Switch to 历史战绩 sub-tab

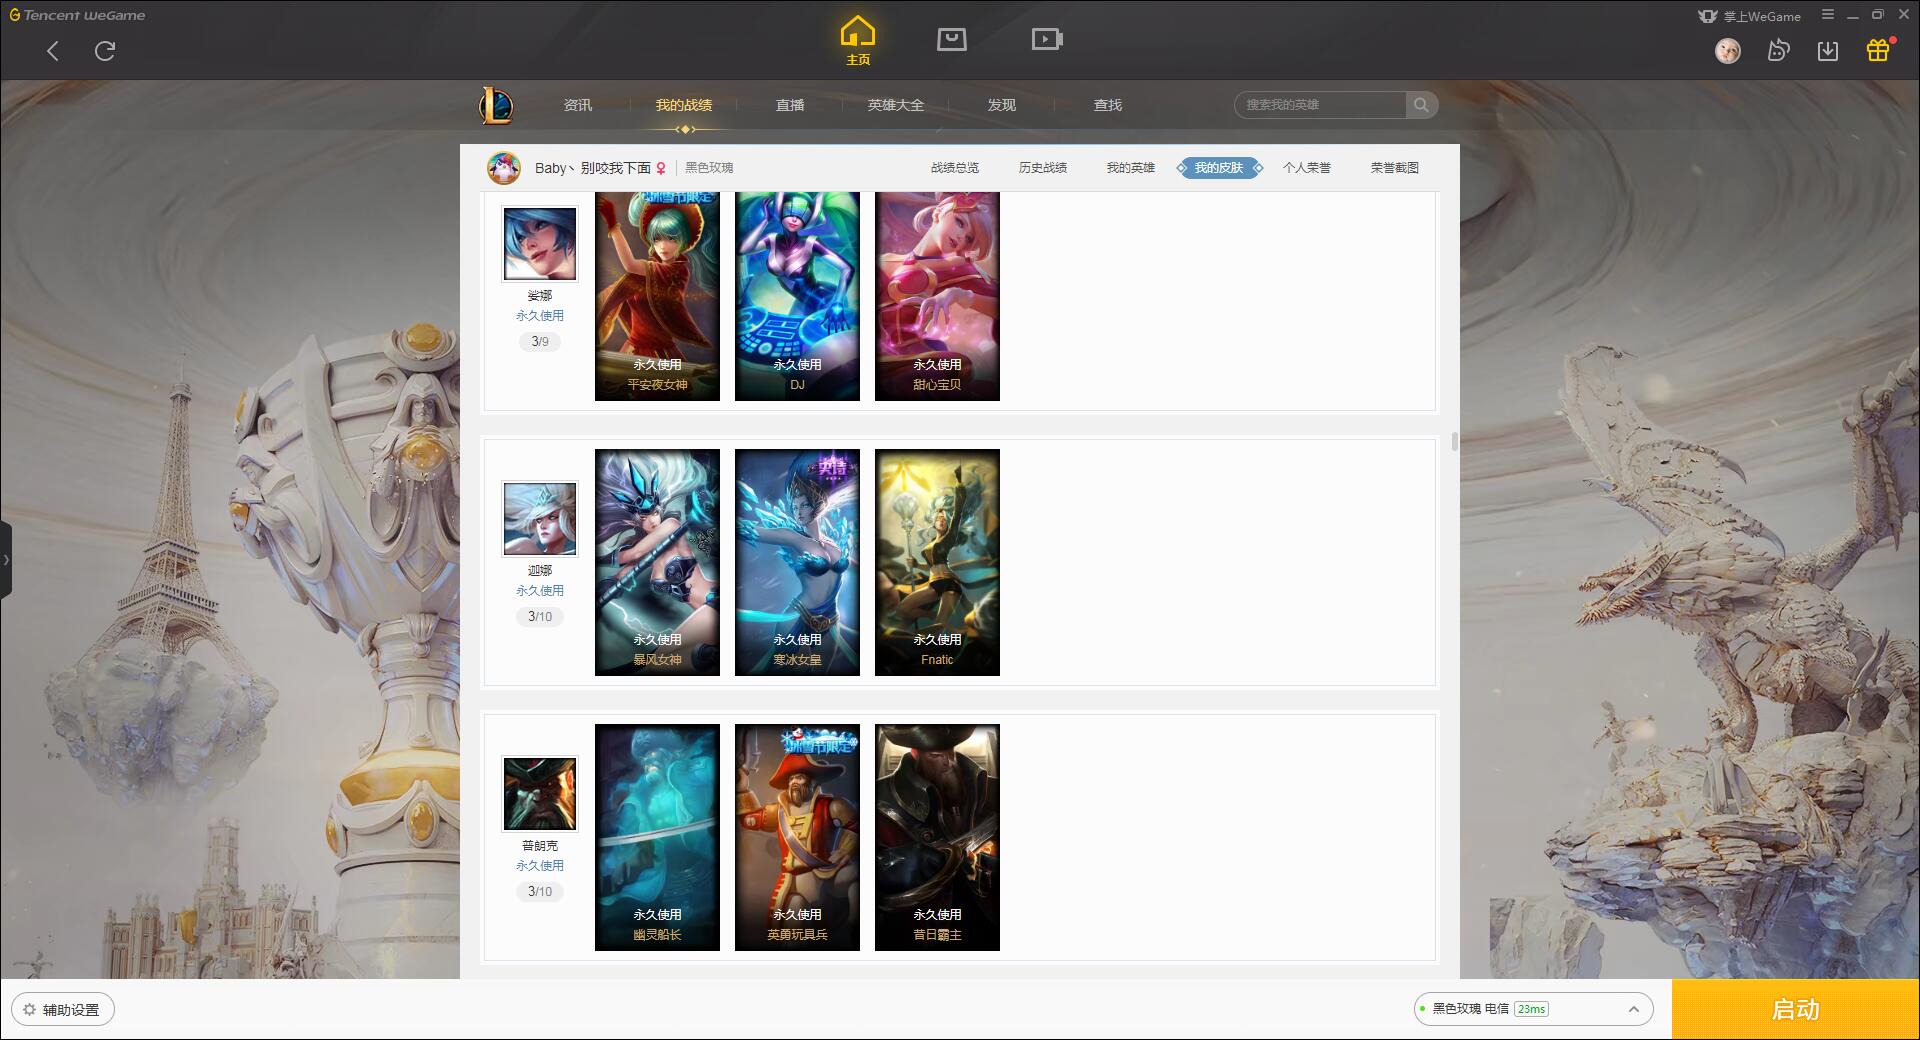(1043, 168)
